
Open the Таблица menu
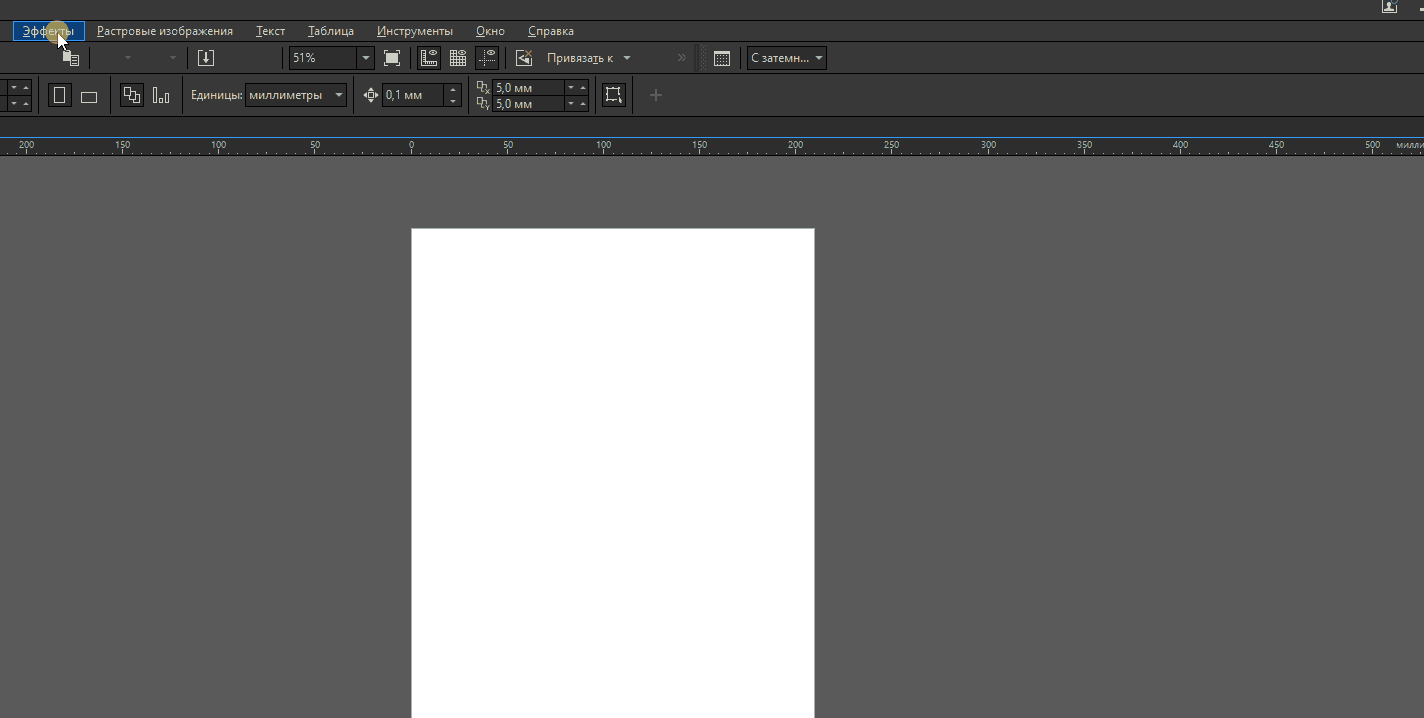pyautogui.click(x=331, y=31)
